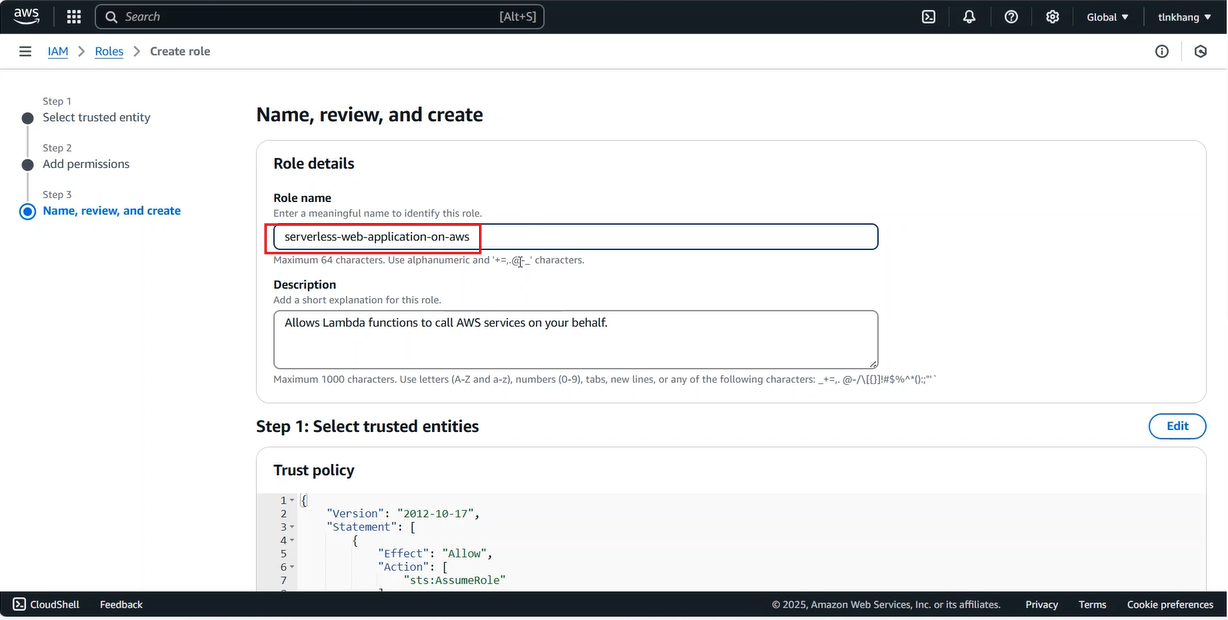
Task: Launch CloudShell from top bar icon
Action: coord(928,17)
